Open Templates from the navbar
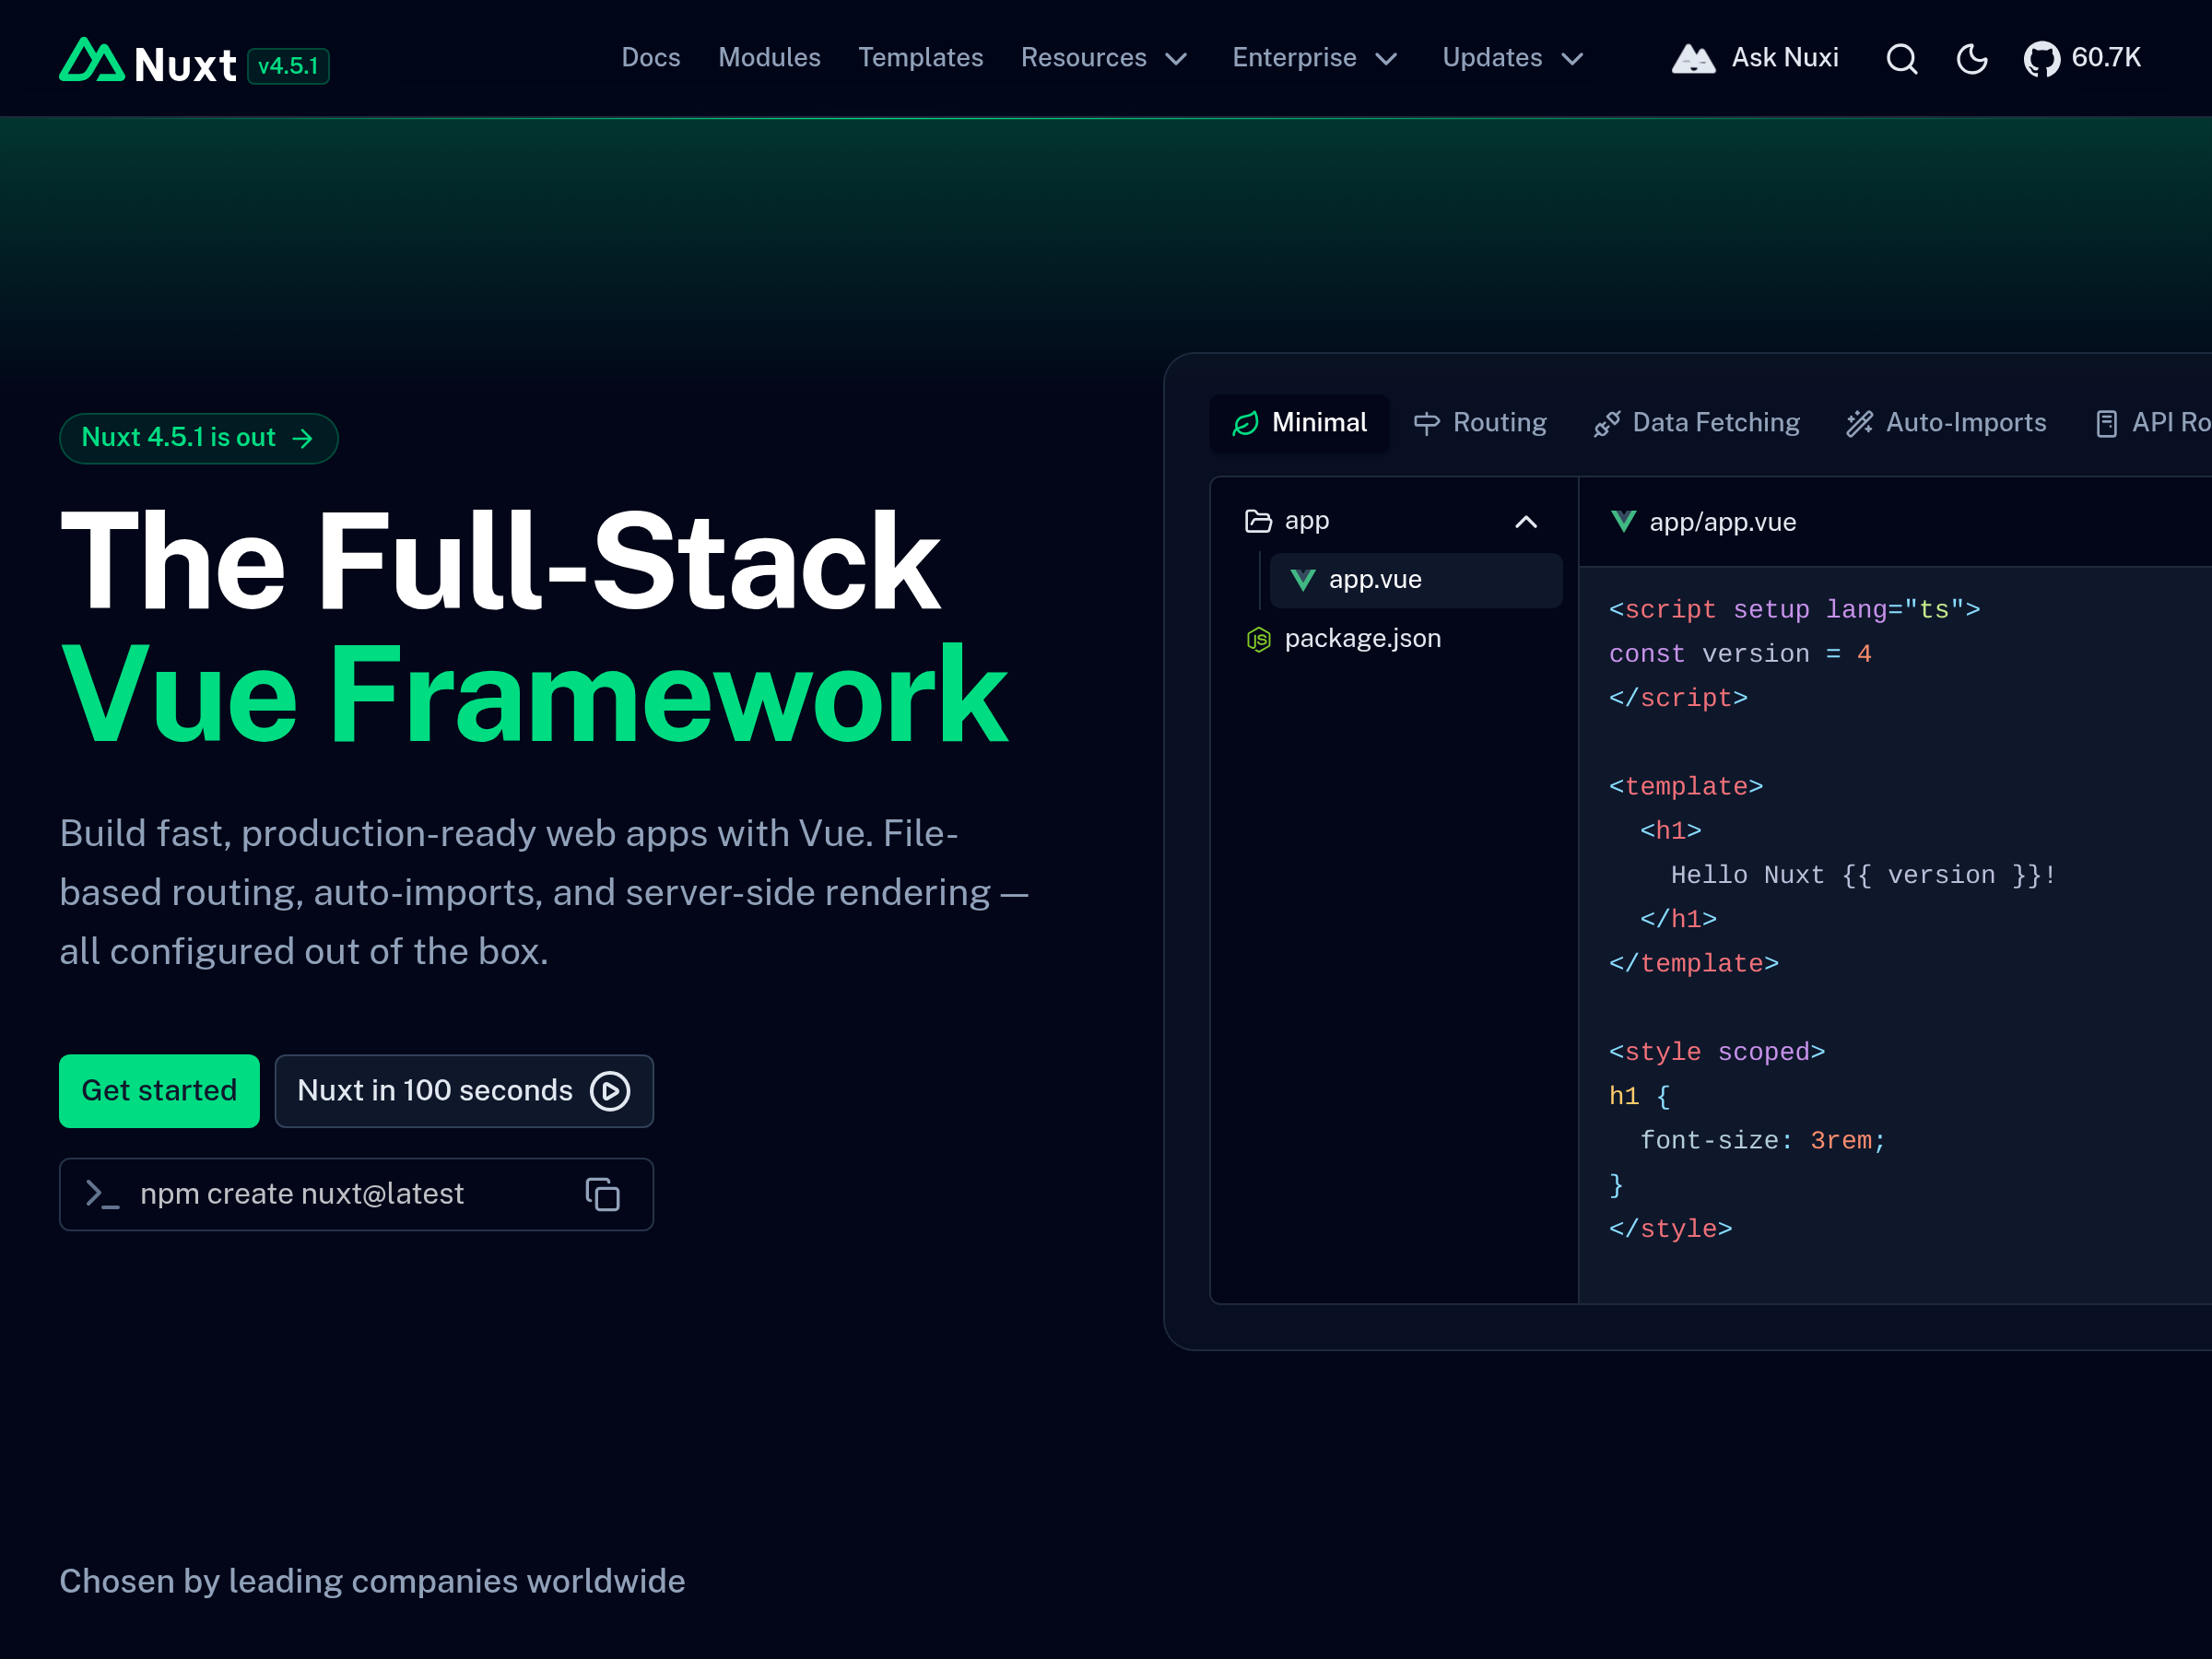The width and height of the screenshot is (2212, 1659). click(920, 58)
